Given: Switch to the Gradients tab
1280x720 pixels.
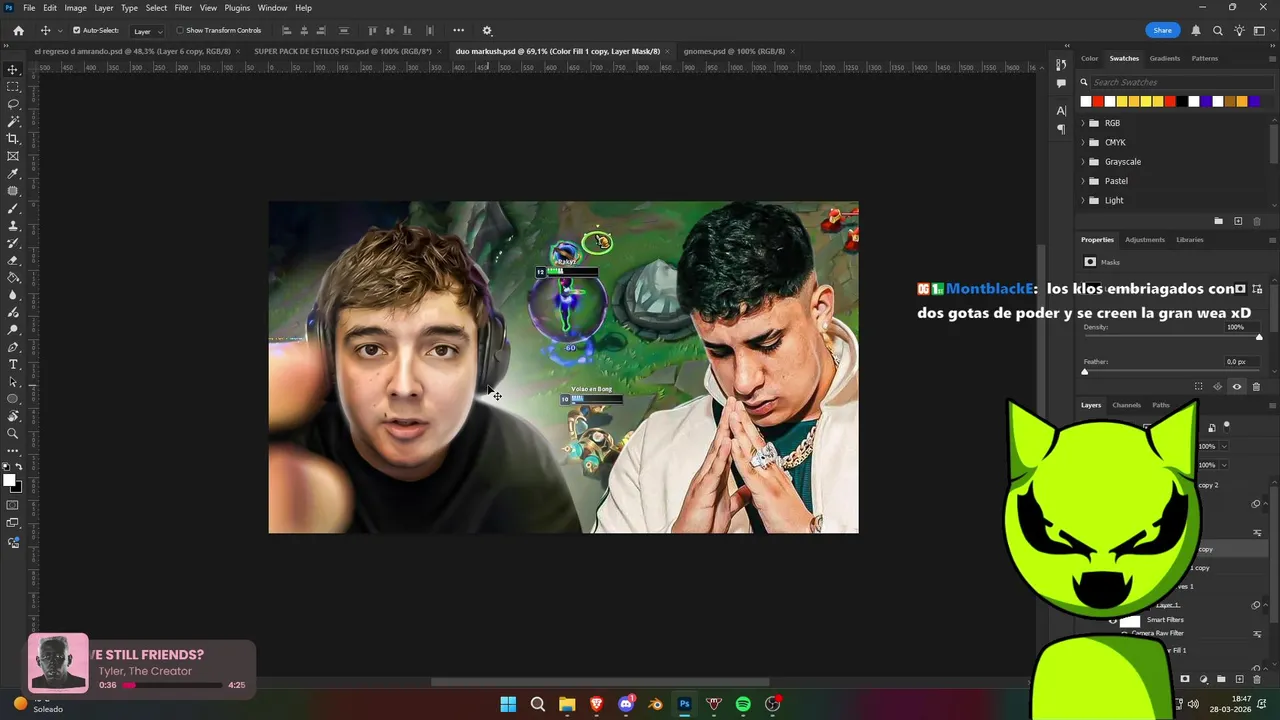Looking at the screenshot, I should click(x=1165, y=58).
